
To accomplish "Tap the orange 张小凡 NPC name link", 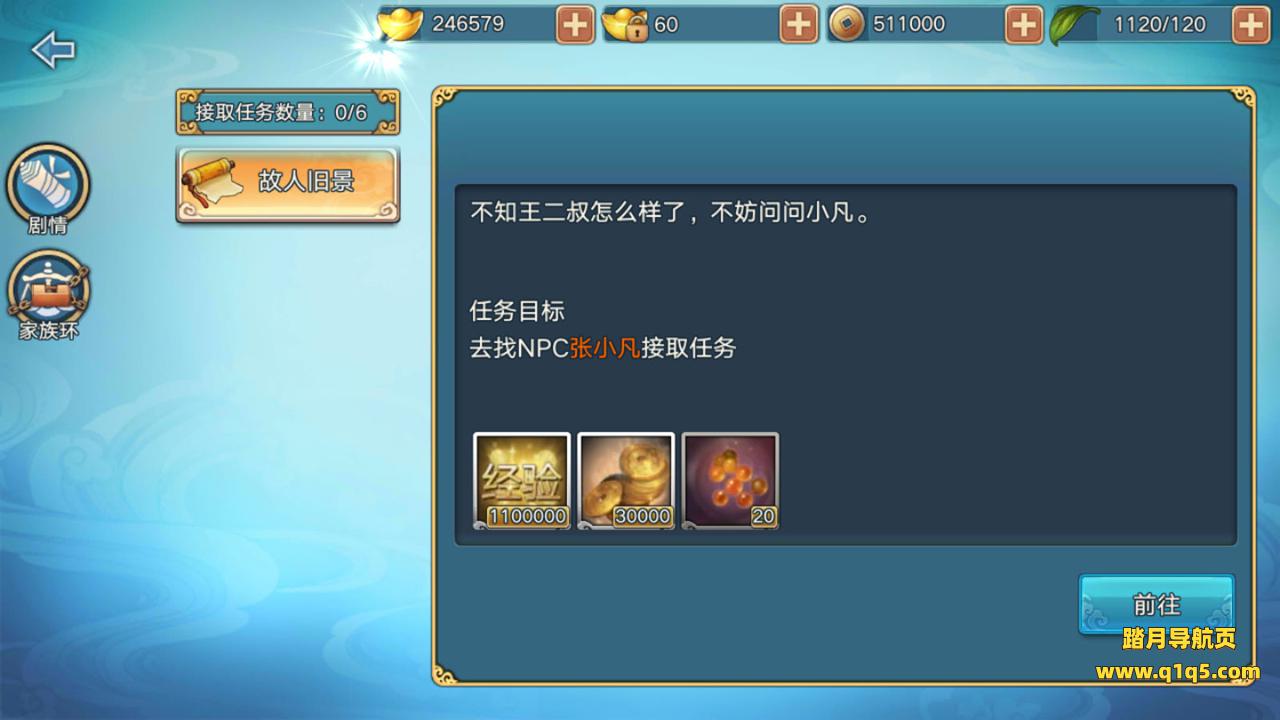I will 605,348.
